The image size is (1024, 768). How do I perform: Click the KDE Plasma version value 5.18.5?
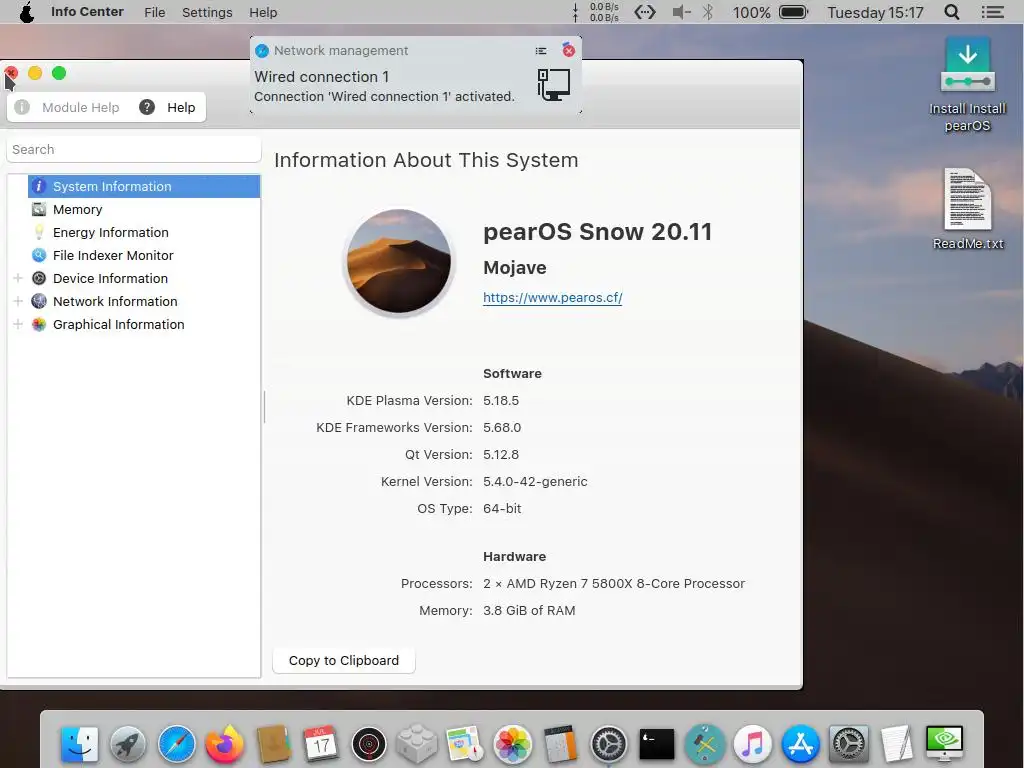(501, 400)
